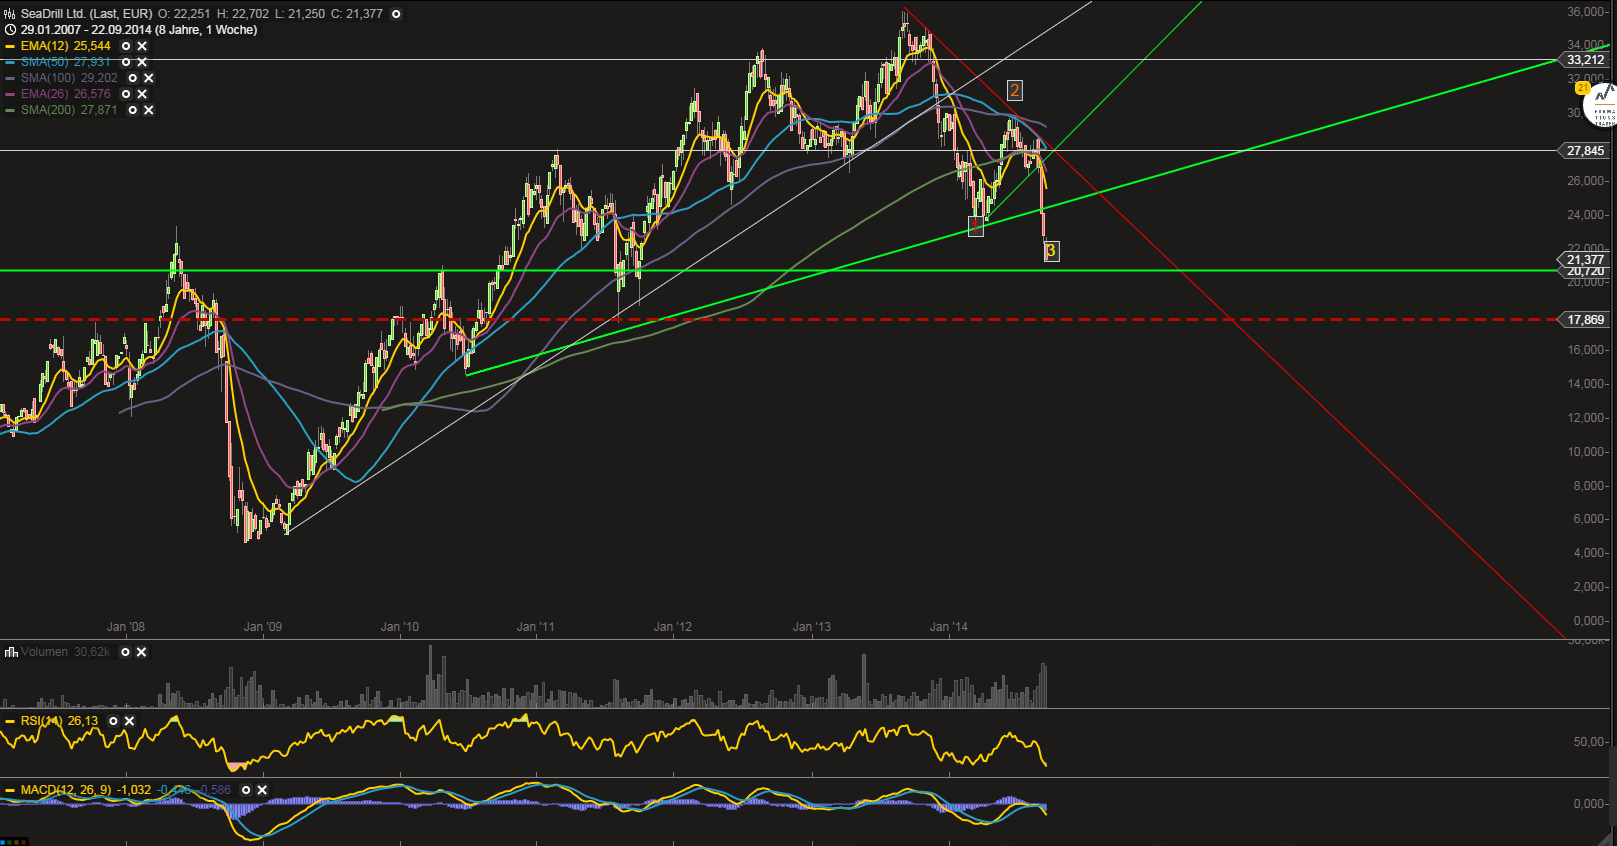
Task: Close the MACD(12, 26, 9) panel
Action: coord(262,790)
